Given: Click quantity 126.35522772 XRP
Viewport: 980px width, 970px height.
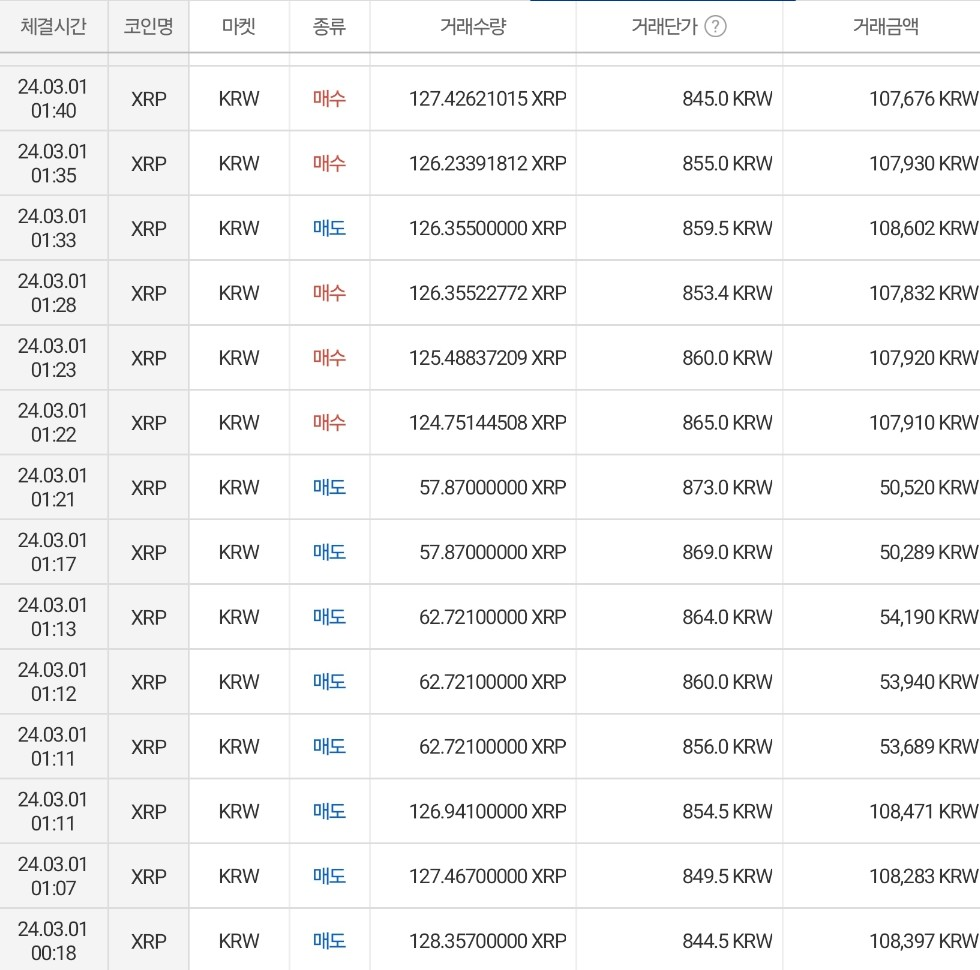Looking at the screenshot, I should tap(488, 293).
